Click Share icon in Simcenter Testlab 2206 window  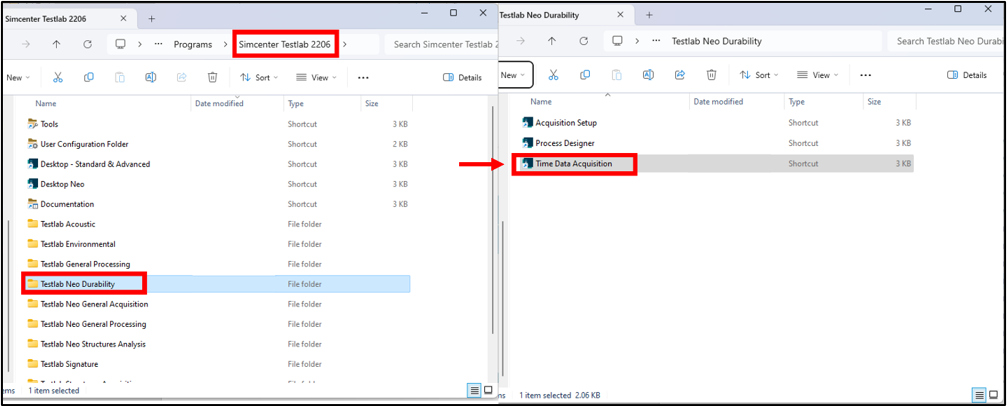pyautogui.click(x=181, y=77)
